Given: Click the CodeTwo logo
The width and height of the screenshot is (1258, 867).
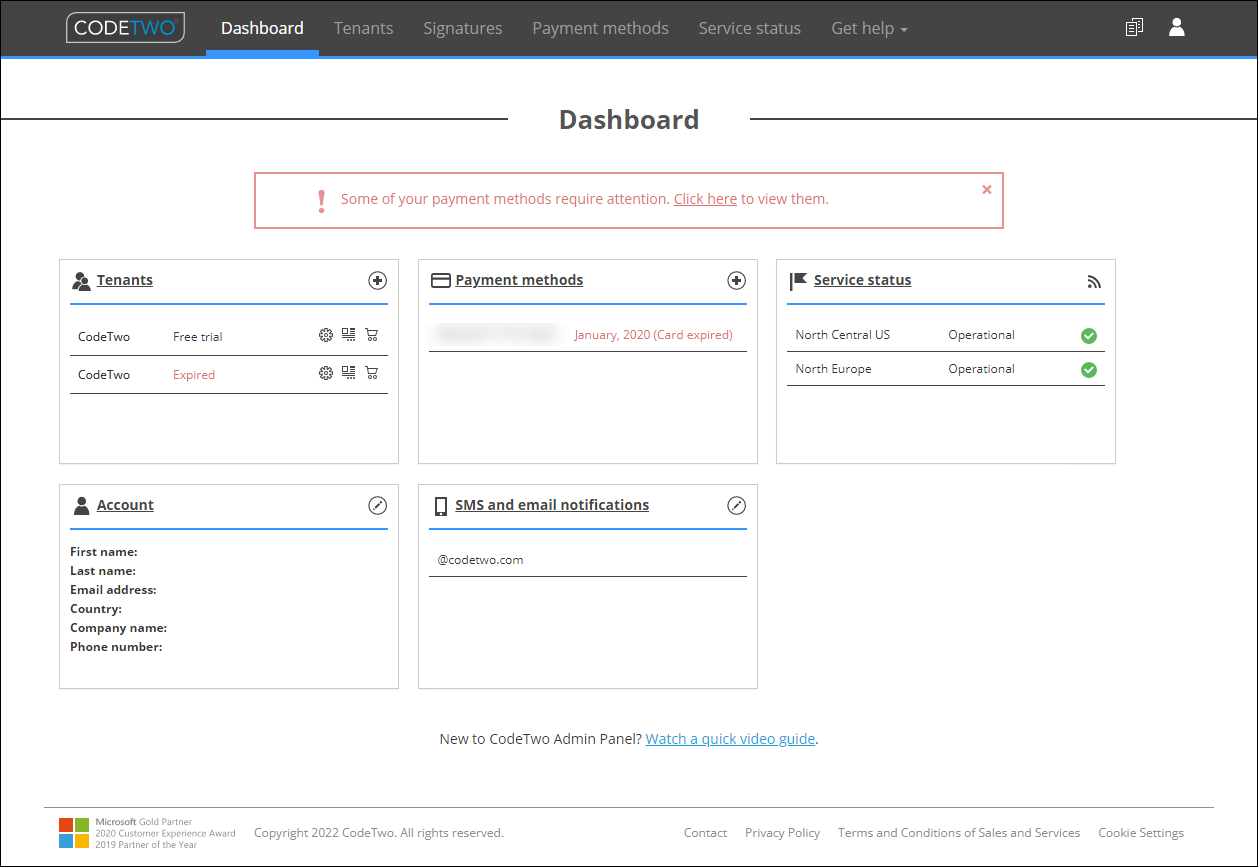Looking at the screenshot, I should [126, 28].
